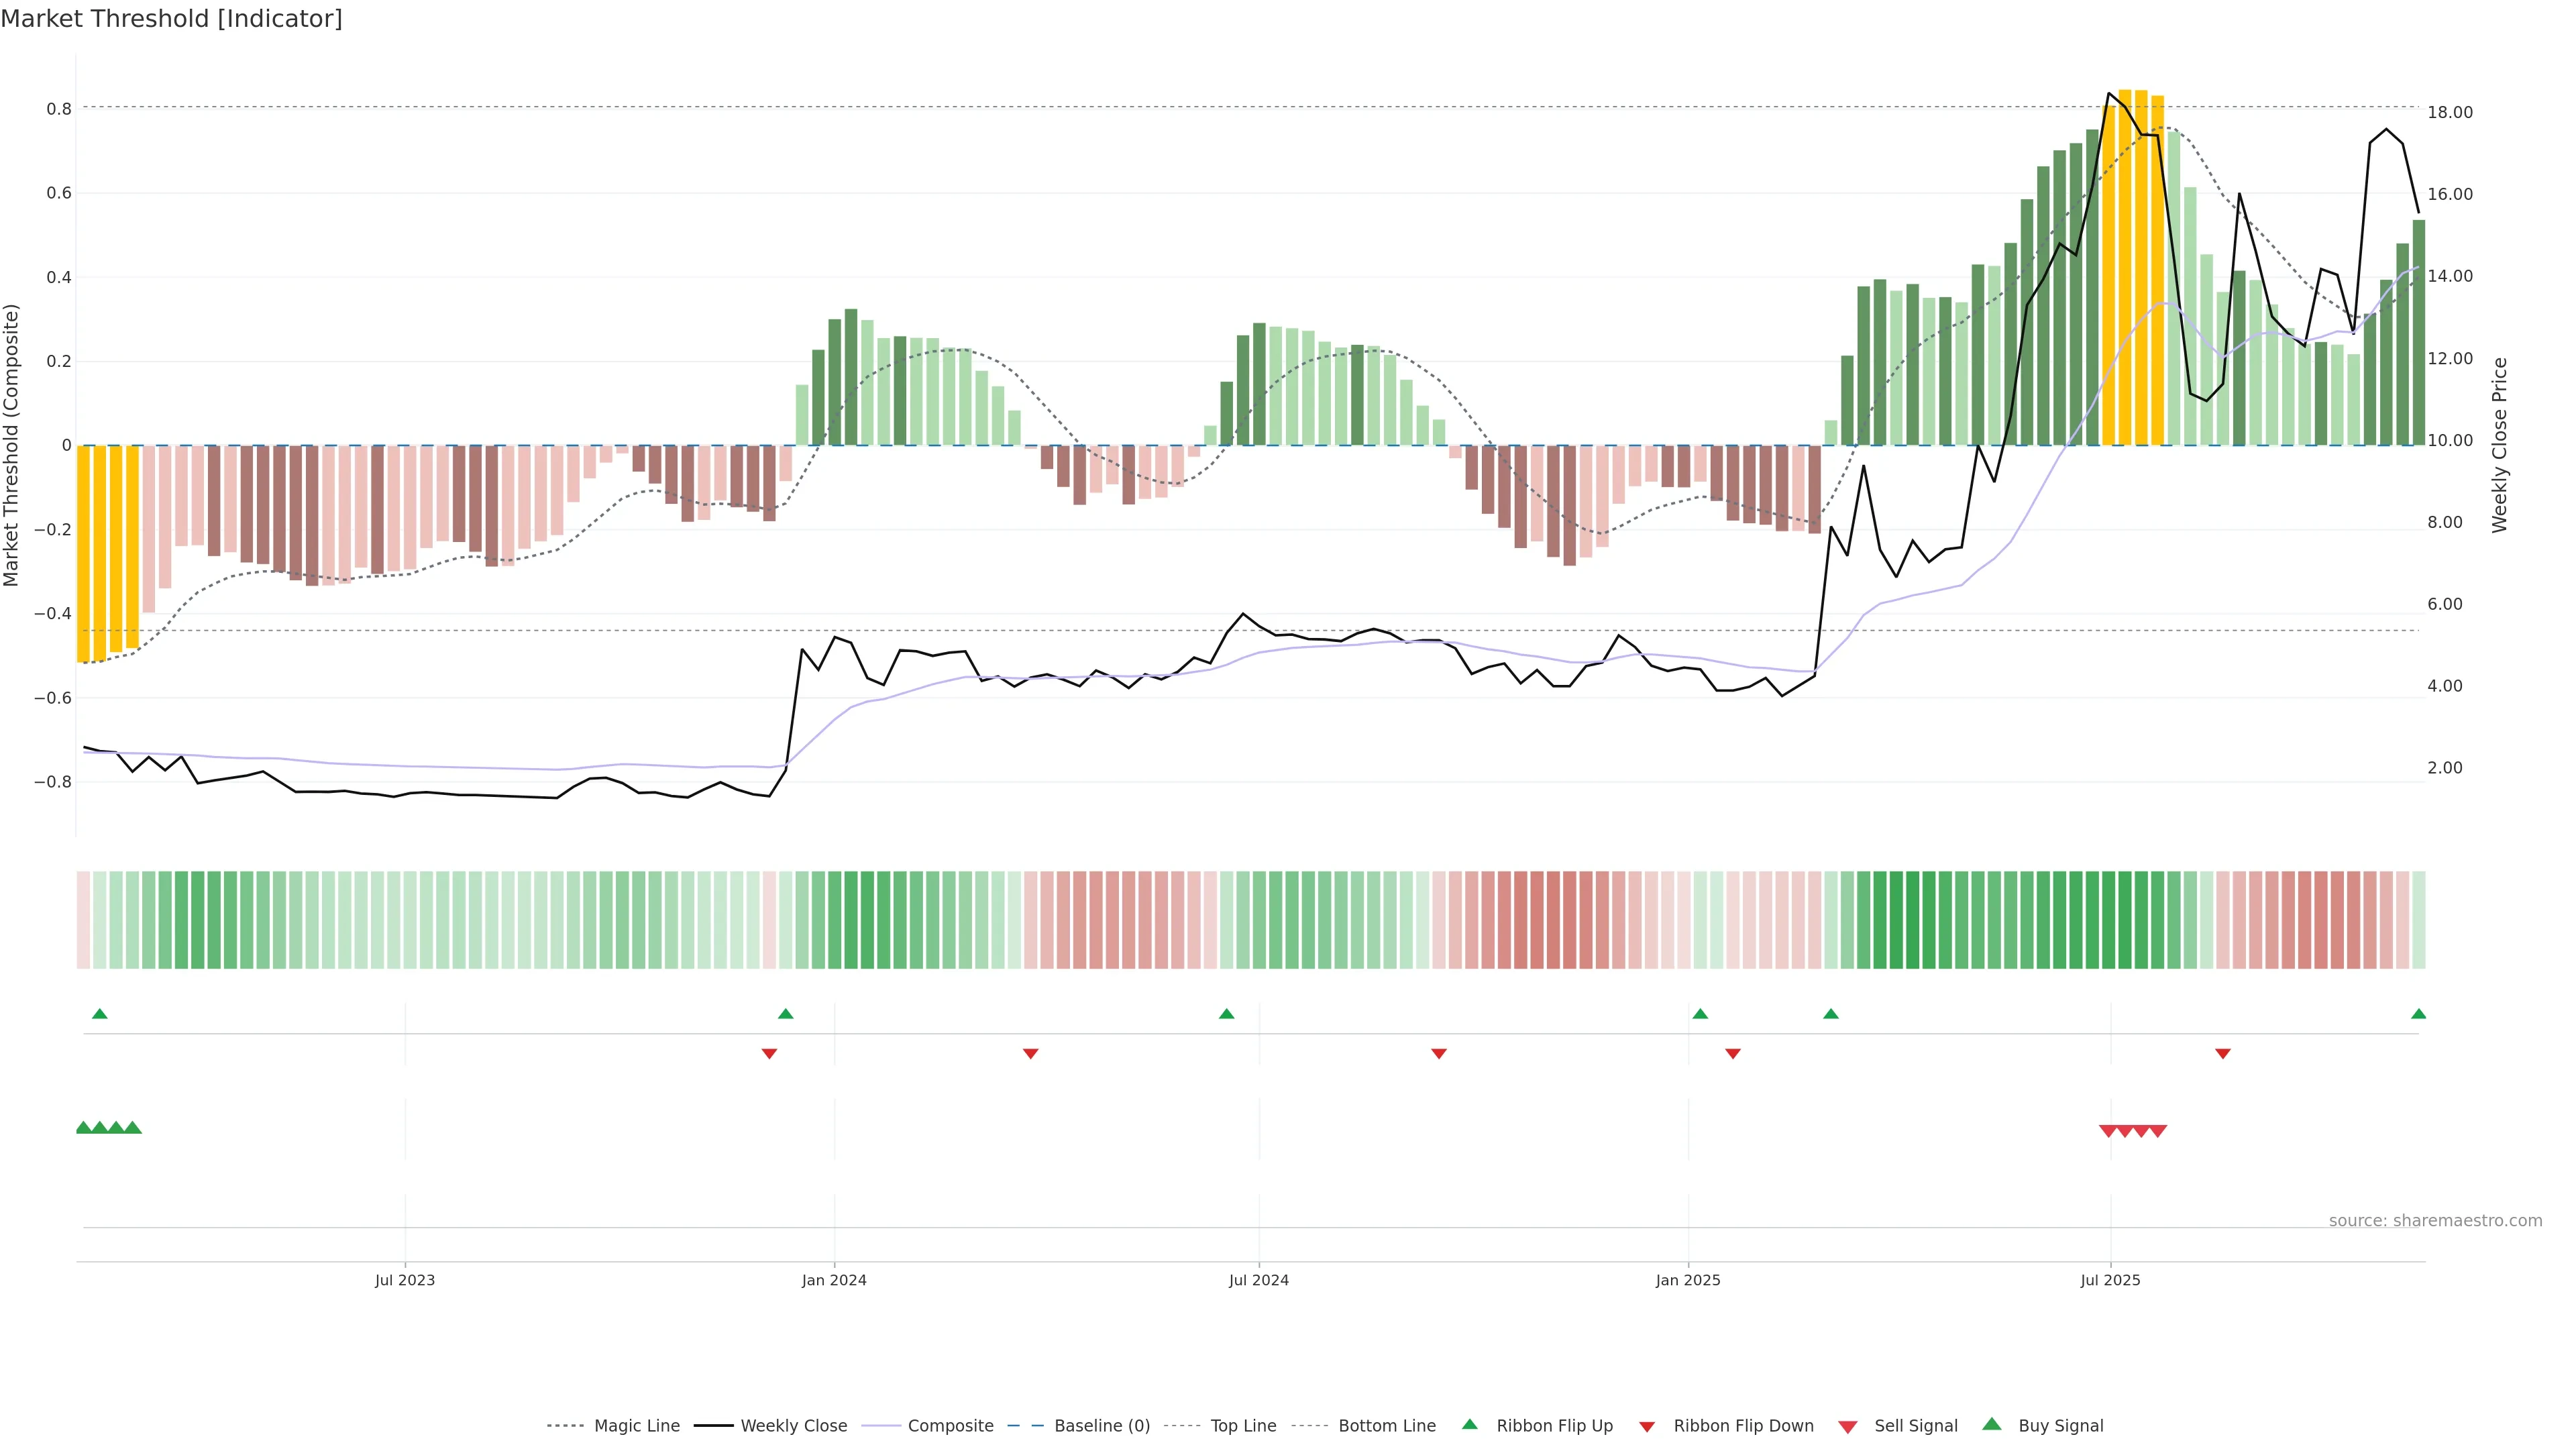Click the Ribbon Flip Up legend triangle icon
This screenshot has width=2576, height=1449.
tap(1469, 1424)
